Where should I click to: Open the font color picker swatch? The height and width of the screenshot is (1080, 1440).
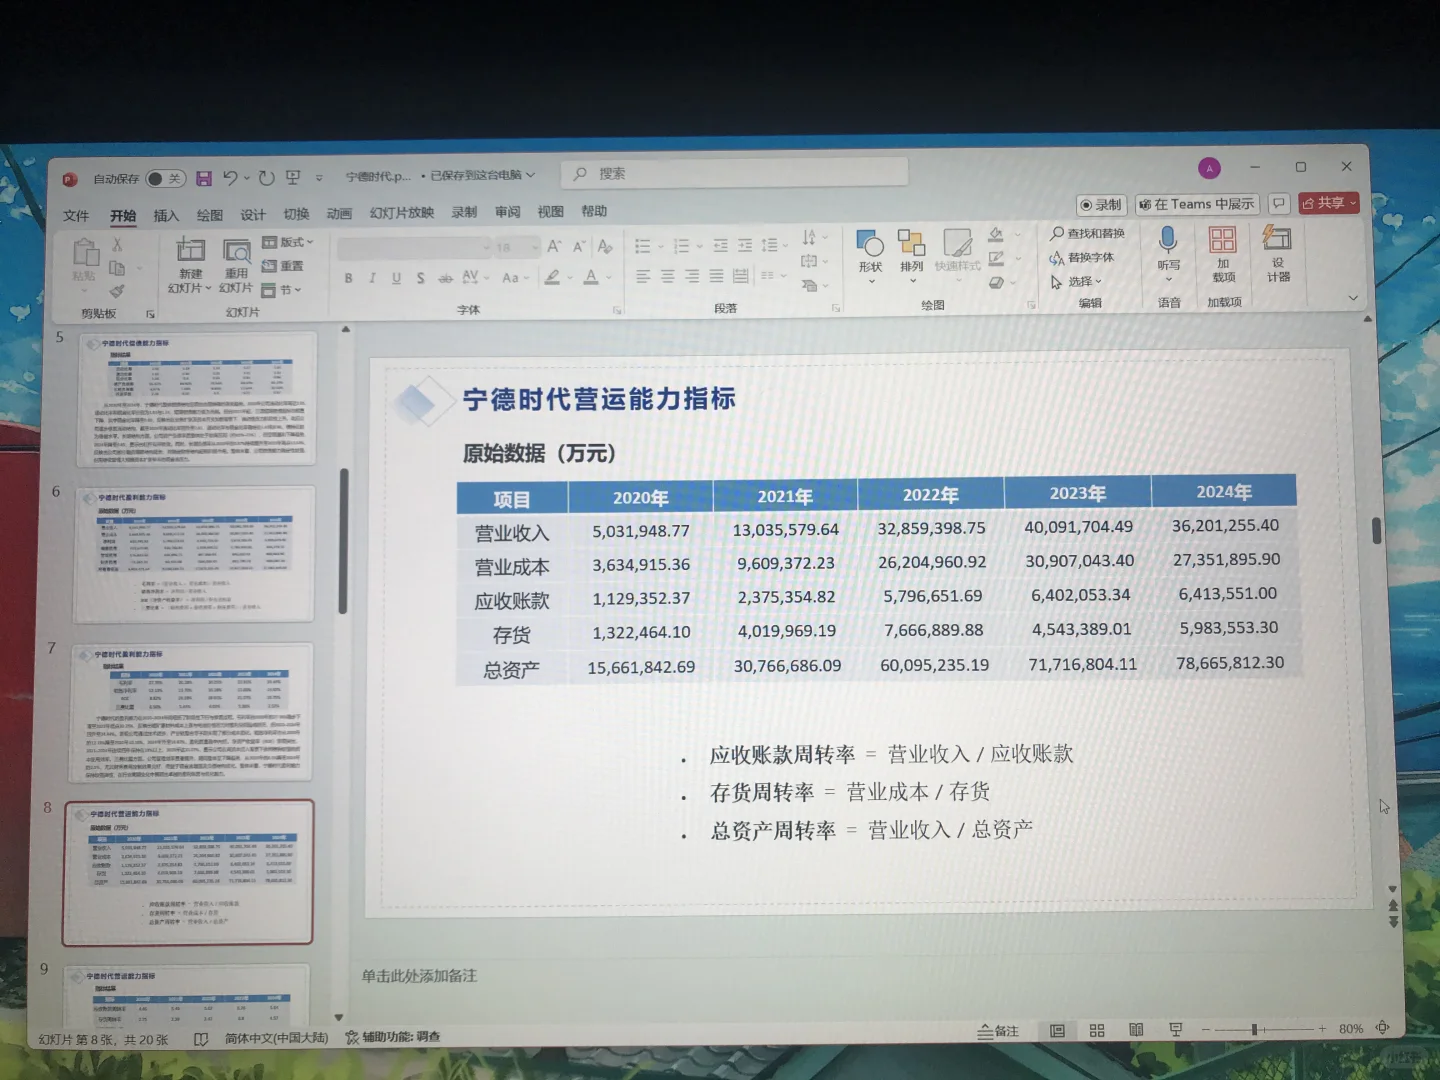(x=591, y=277)
